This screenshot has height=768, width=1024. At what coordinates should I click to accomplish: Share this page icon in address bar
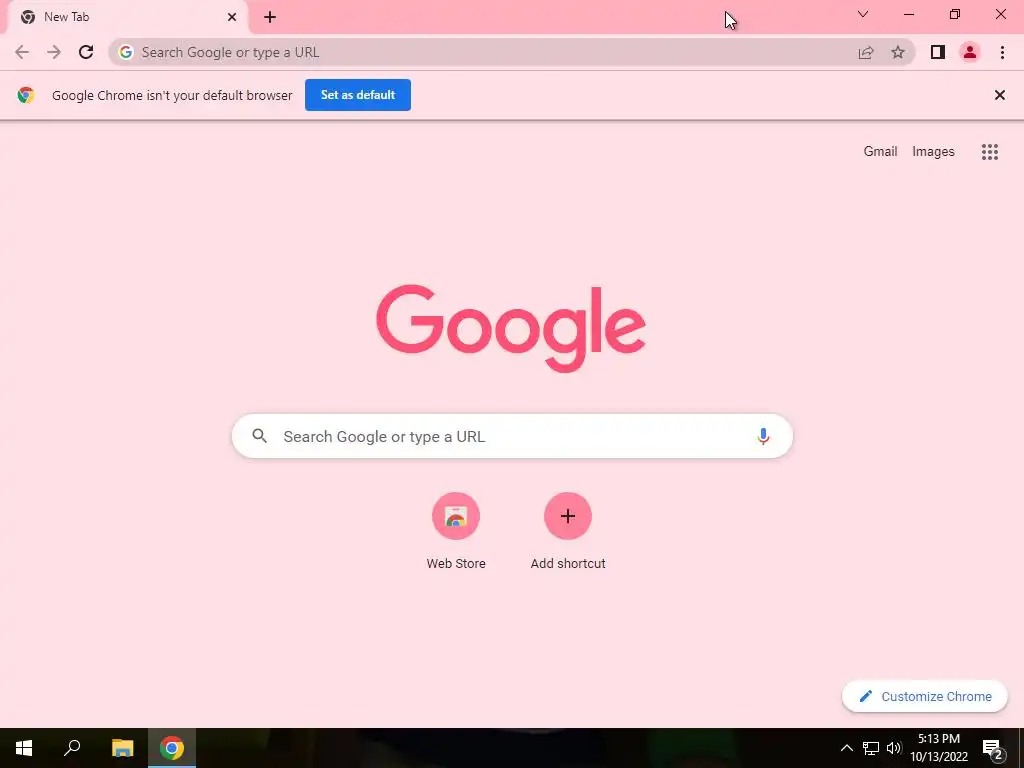(866, 52)
